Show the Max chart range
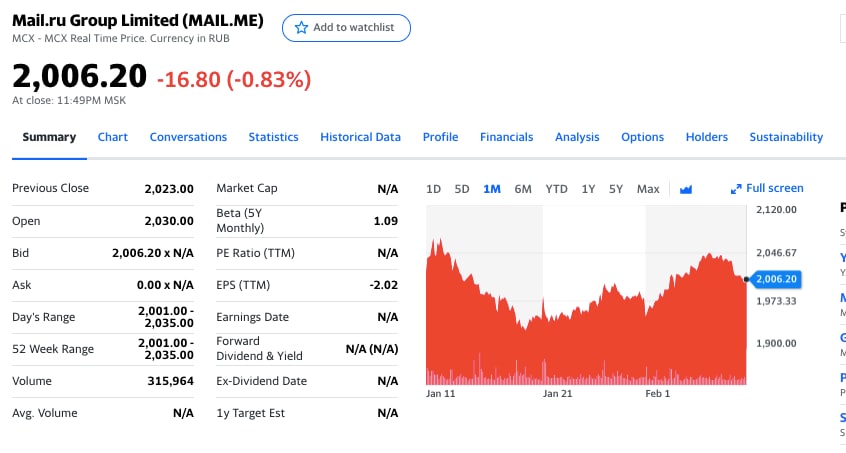The image size is (846, 453). click(x=648, y=189)
